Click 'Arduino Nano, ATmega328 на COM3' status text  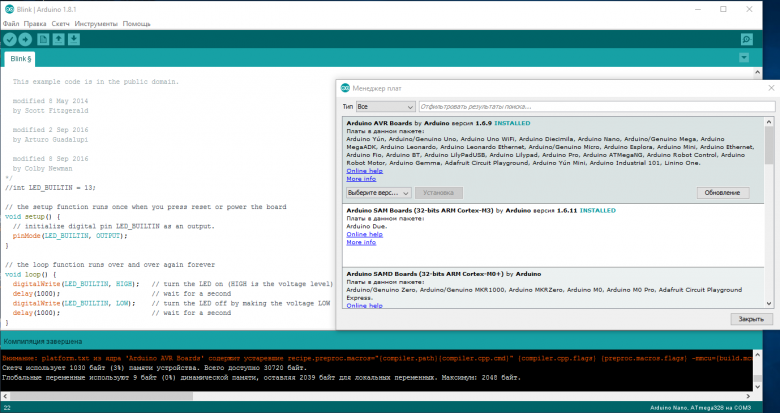click(x=700, y=408)
